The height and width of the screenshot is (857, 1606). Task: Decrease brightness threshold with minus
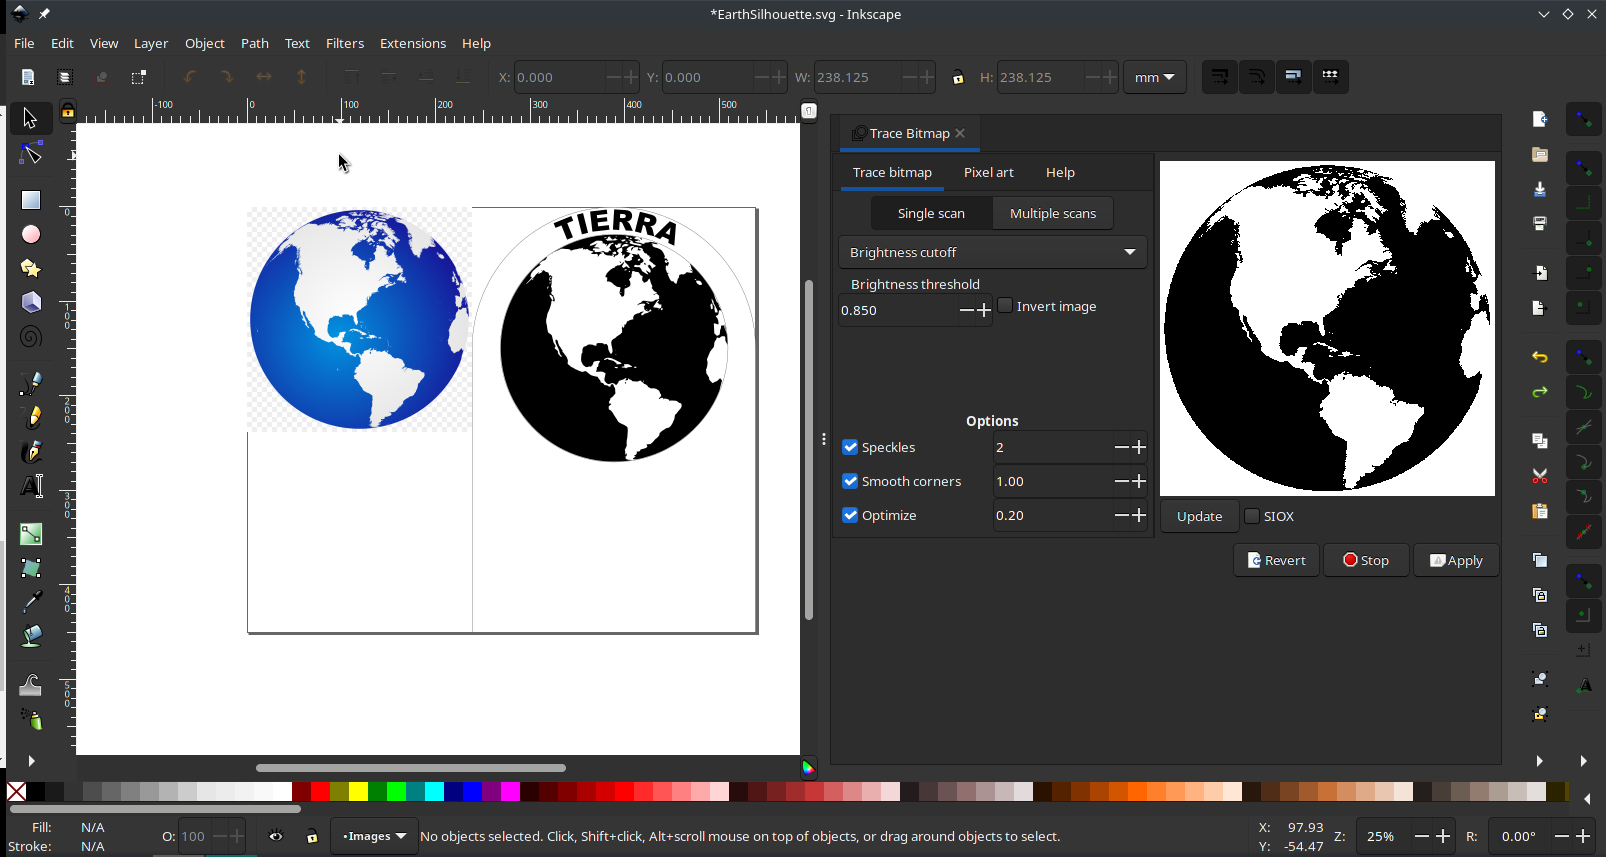coord(967,310)
